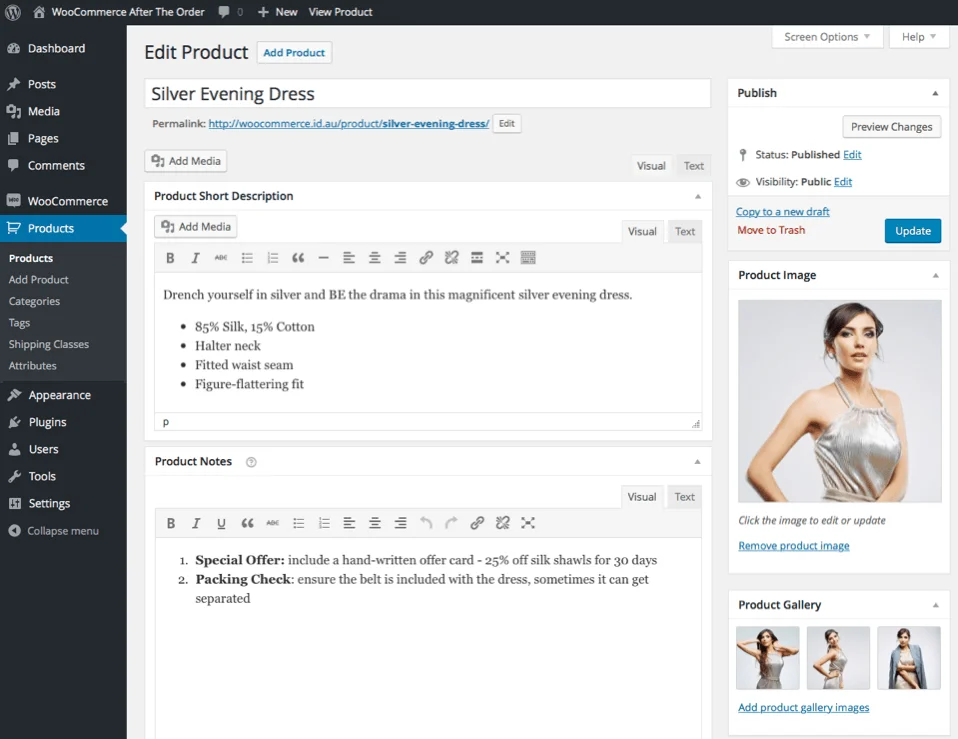Screen dimensions: 958x739
Task: Open the New menu in the admin bar
Action: pyautogui.click(x=277, y=12)
